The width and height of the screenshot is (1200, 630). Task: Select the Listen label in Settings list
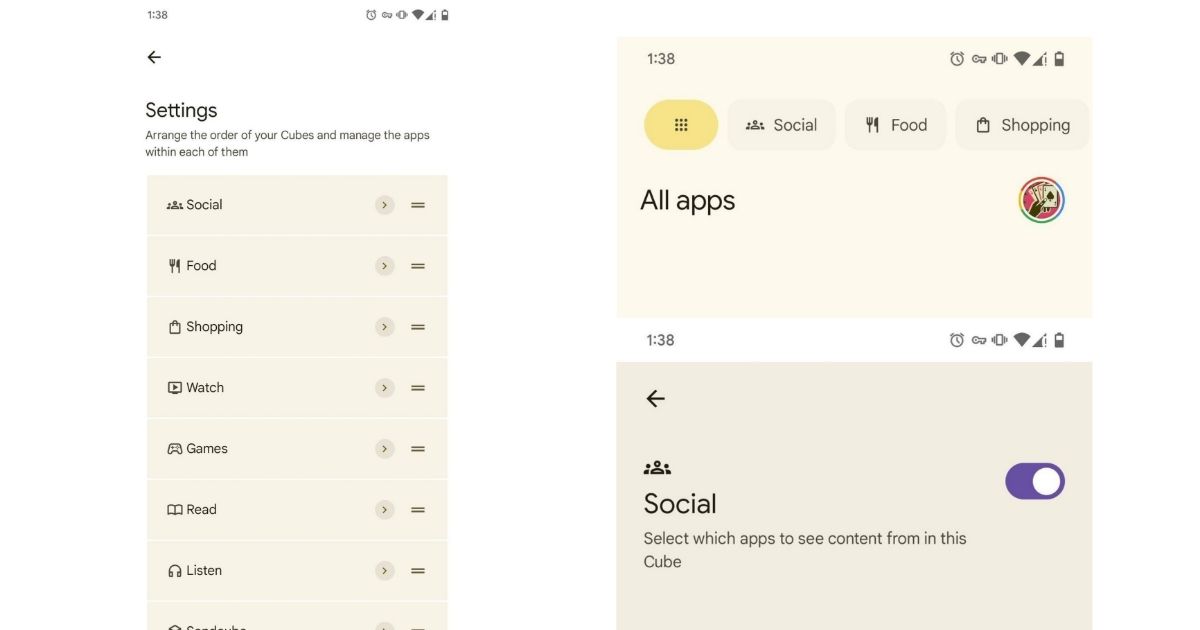pos(204,571)
